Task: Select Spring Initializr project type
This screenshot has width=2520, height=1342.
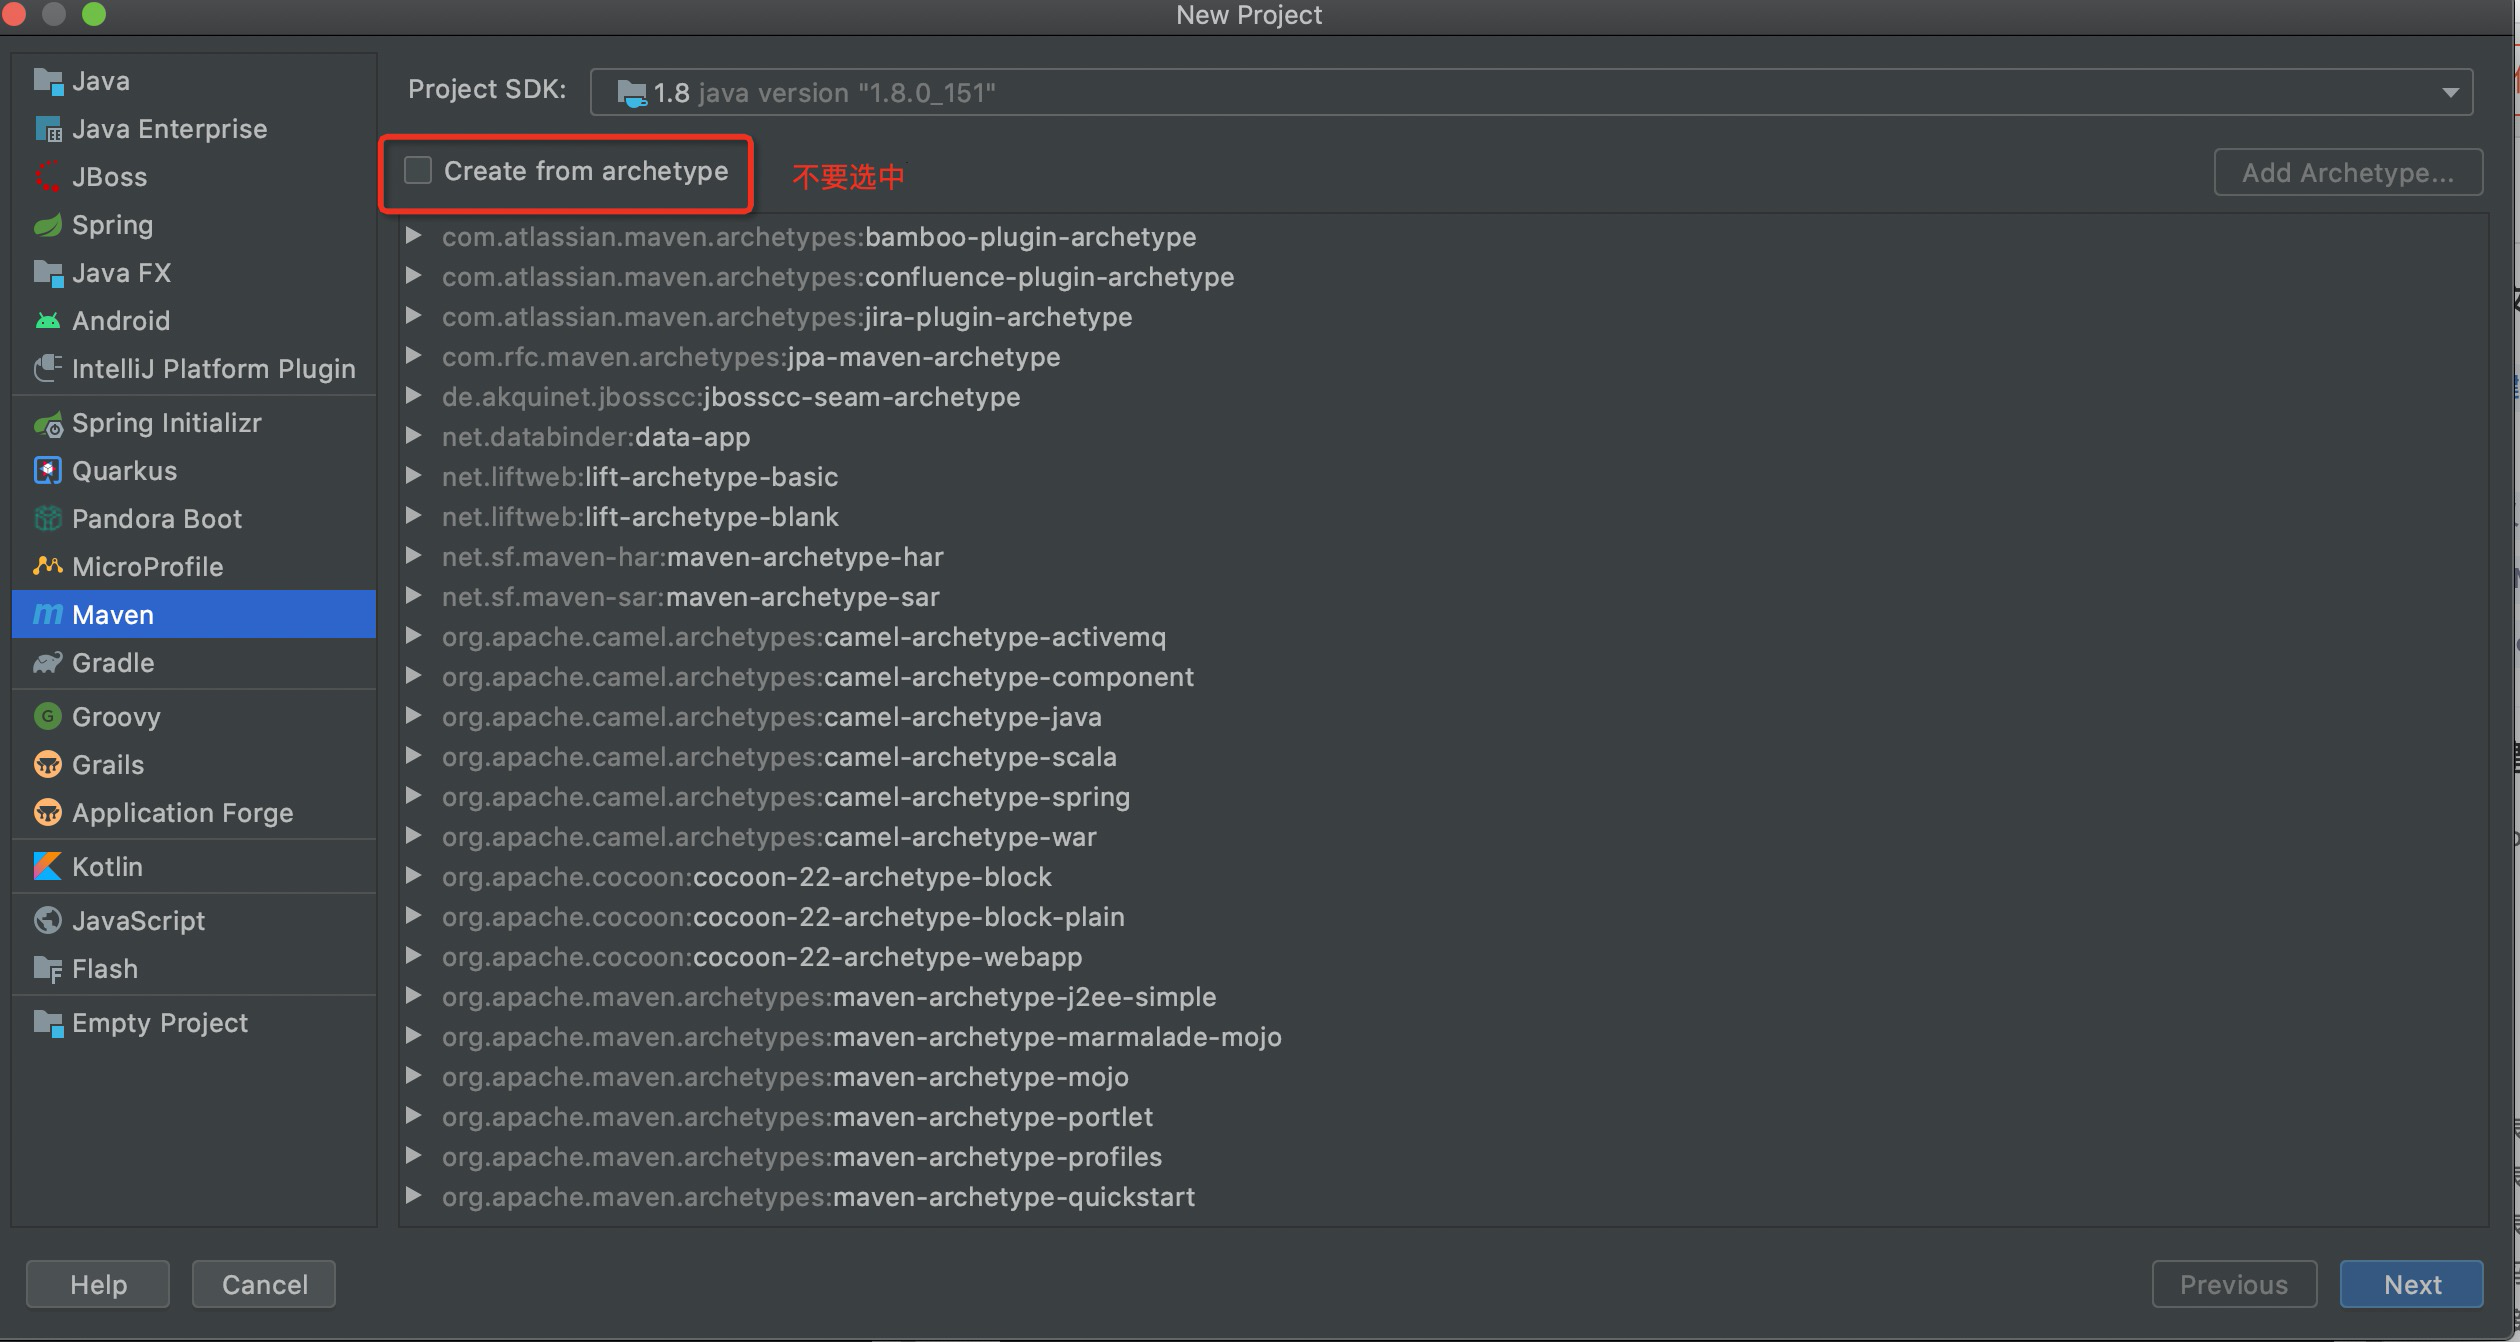Action: tap(166, 423)
